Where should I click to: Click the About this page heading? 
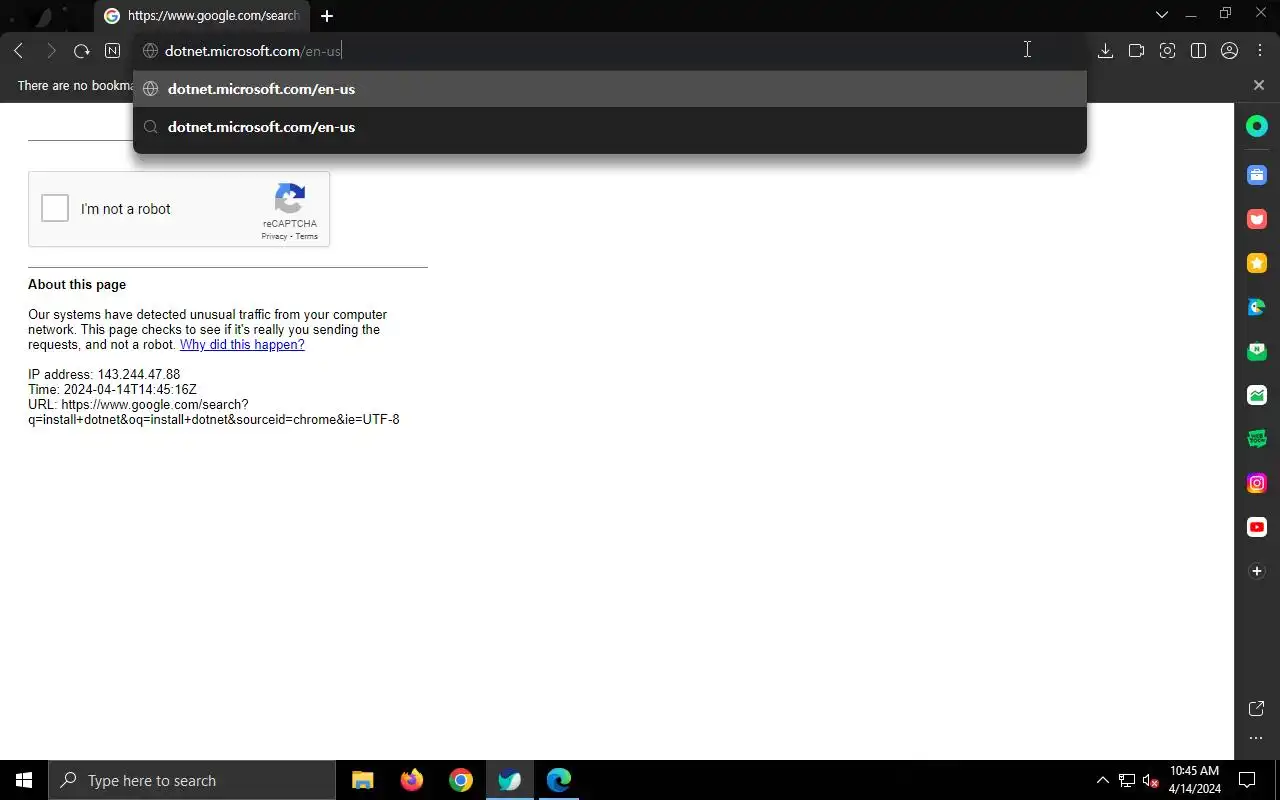tap(77, 284)
